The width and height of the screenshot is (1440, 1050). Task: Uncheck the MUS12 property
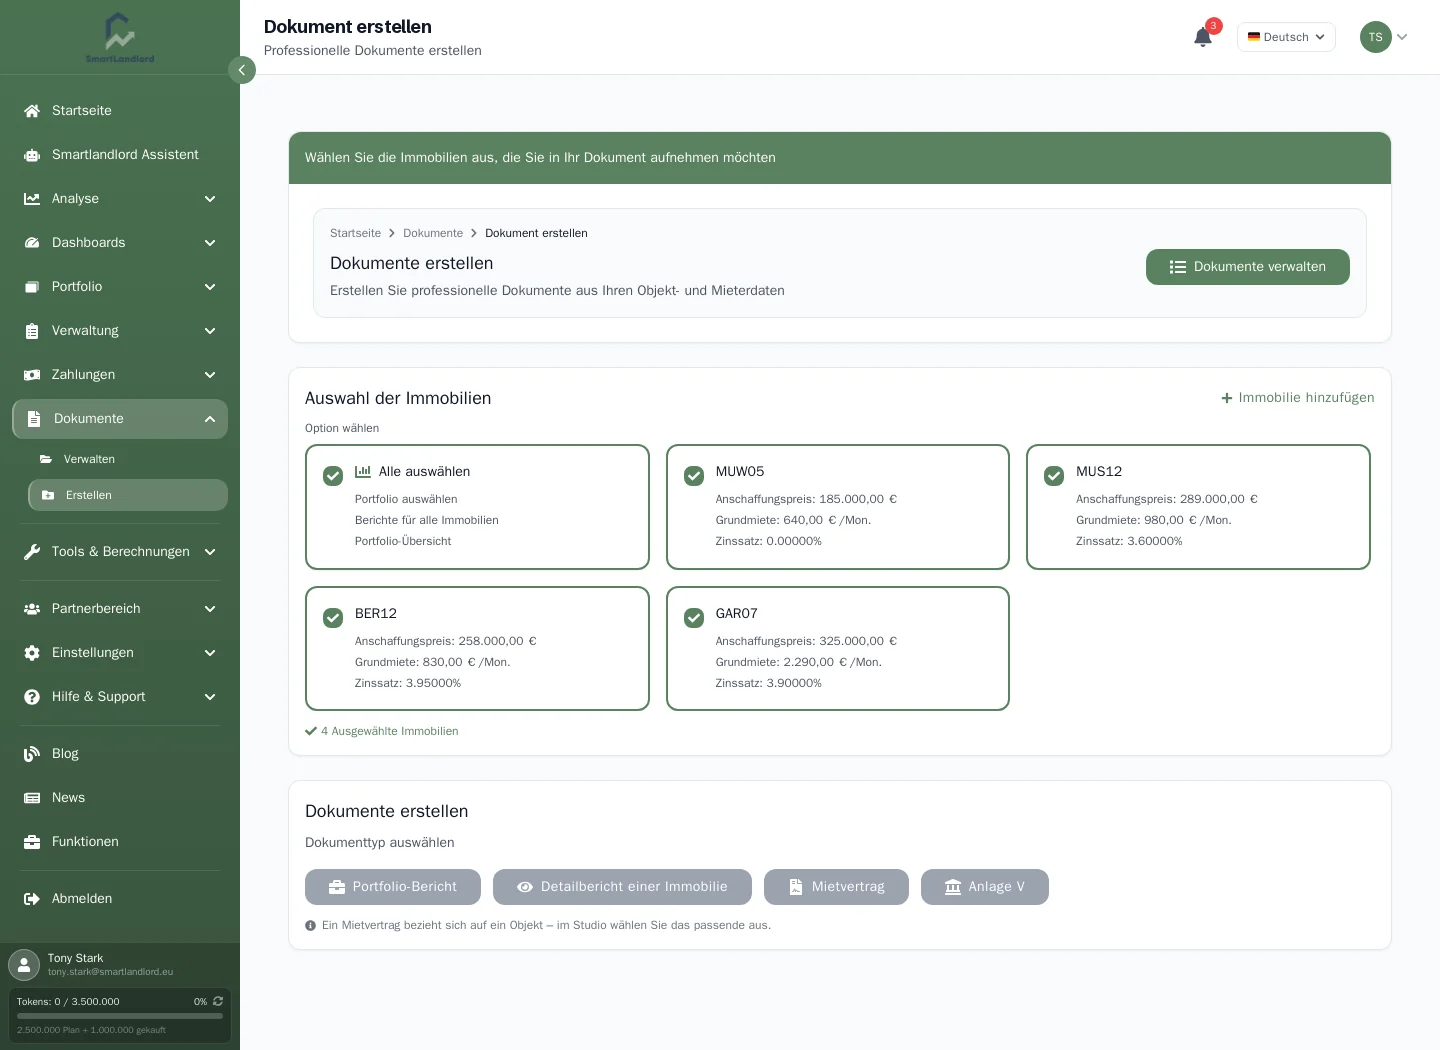1054,476
